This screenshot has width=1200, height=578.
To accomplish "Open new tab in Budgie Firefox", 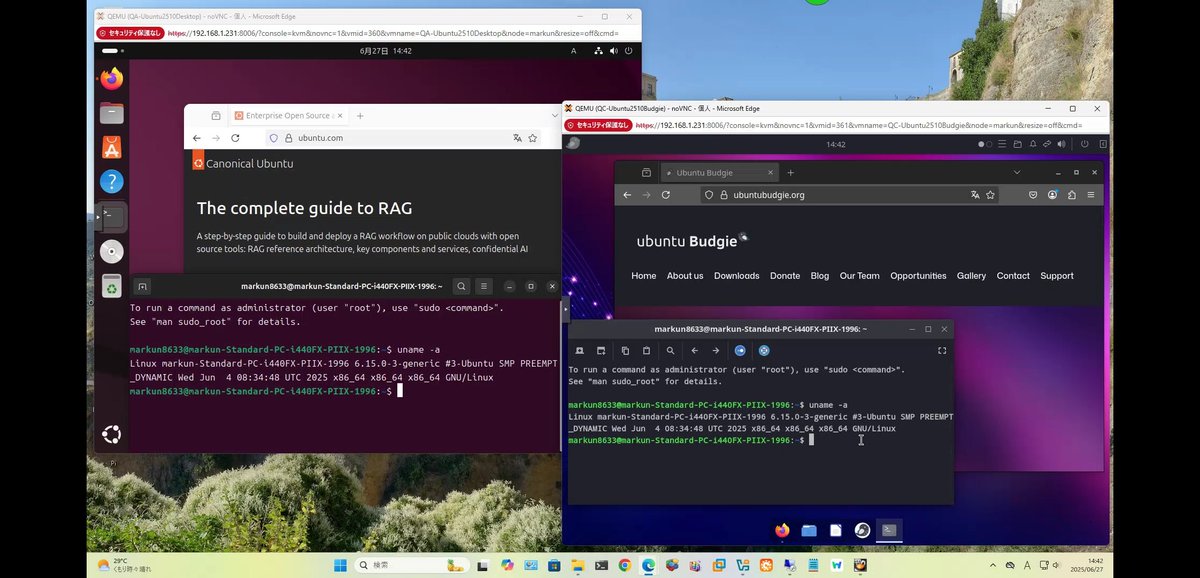I will click(790, 173).
